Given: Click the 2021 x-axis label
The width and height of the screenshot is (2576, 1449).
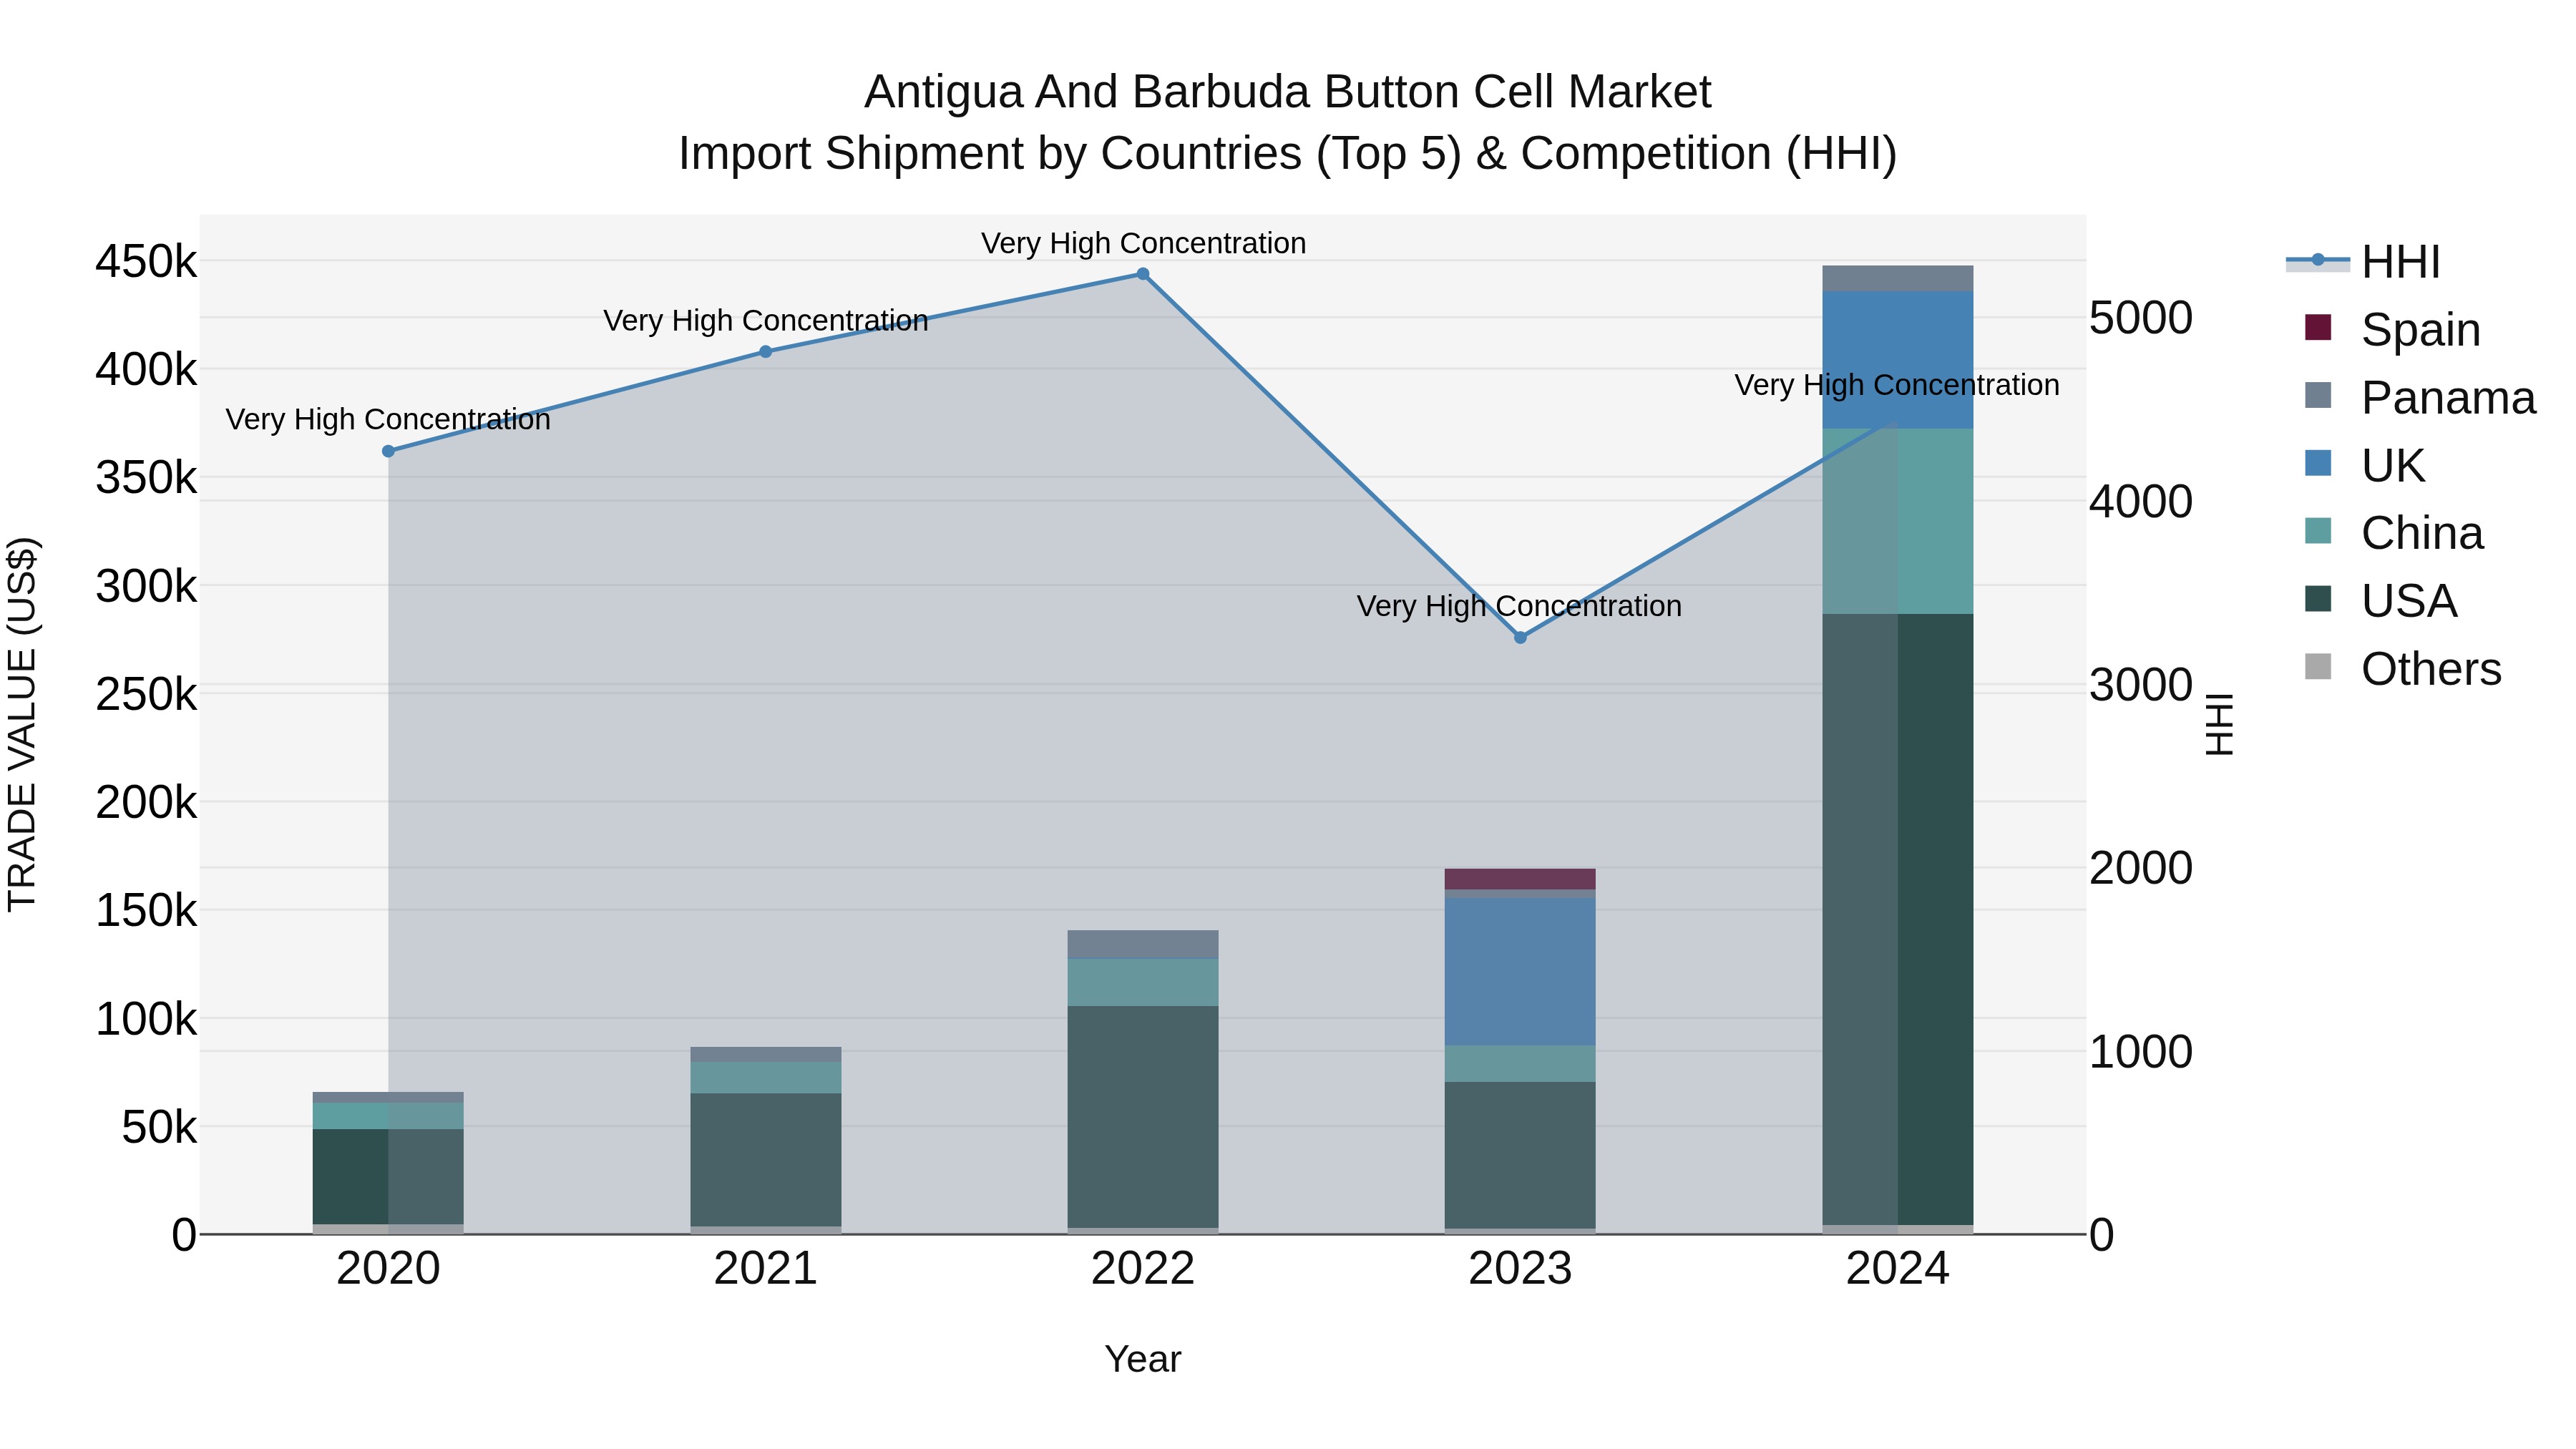Looking at the screenshot, I should point(765,1269).
